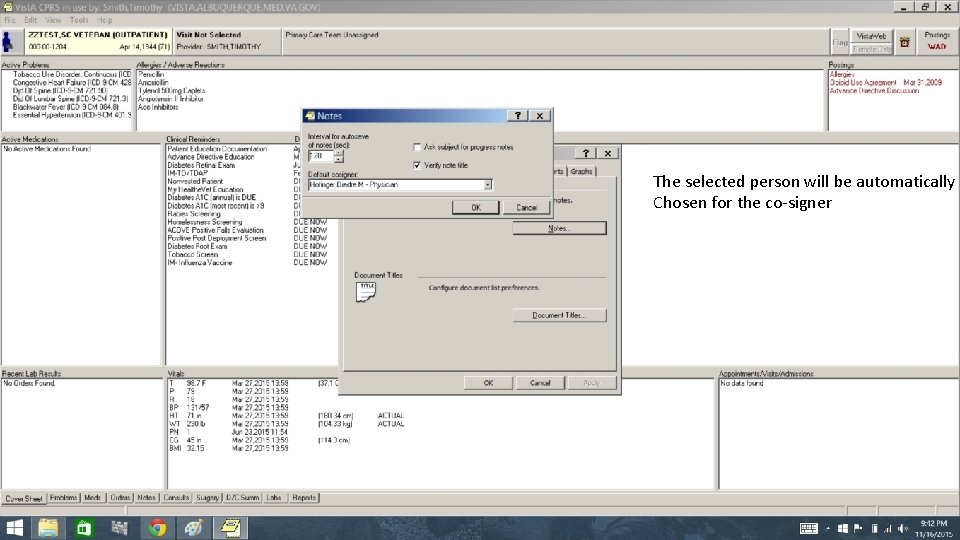Switch to the Reports tab

click(x=304, y=498)
